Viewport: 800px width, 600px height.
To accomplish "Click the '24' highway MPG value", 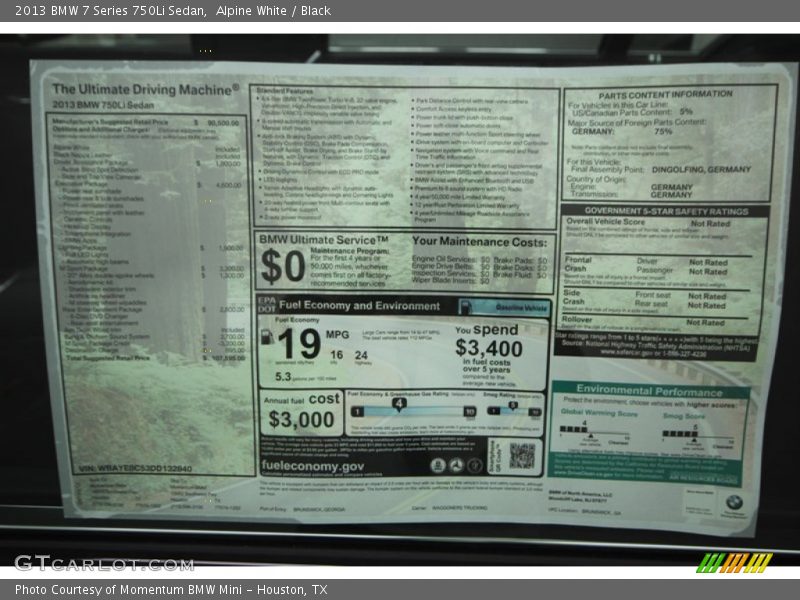I will (361, 355).
